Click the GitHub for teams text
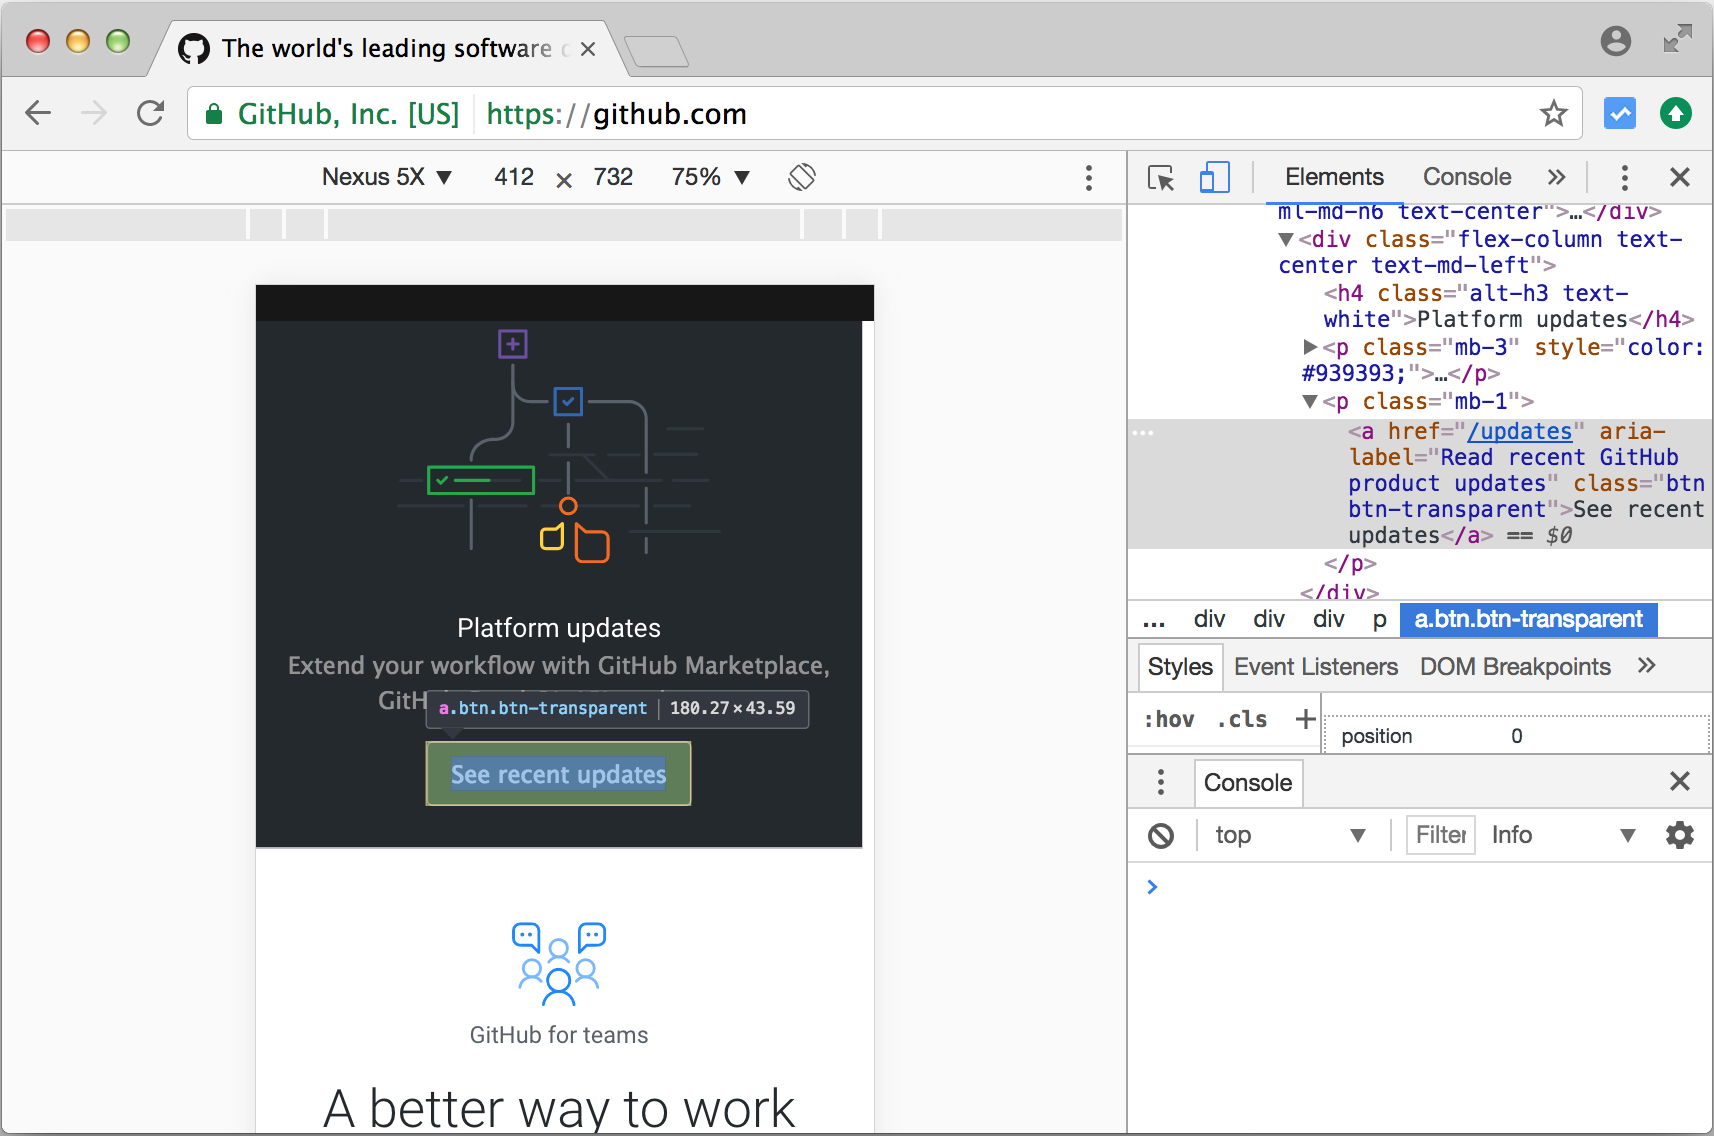Viewport: 1714px width, 1136px height. coord(559,1035)
